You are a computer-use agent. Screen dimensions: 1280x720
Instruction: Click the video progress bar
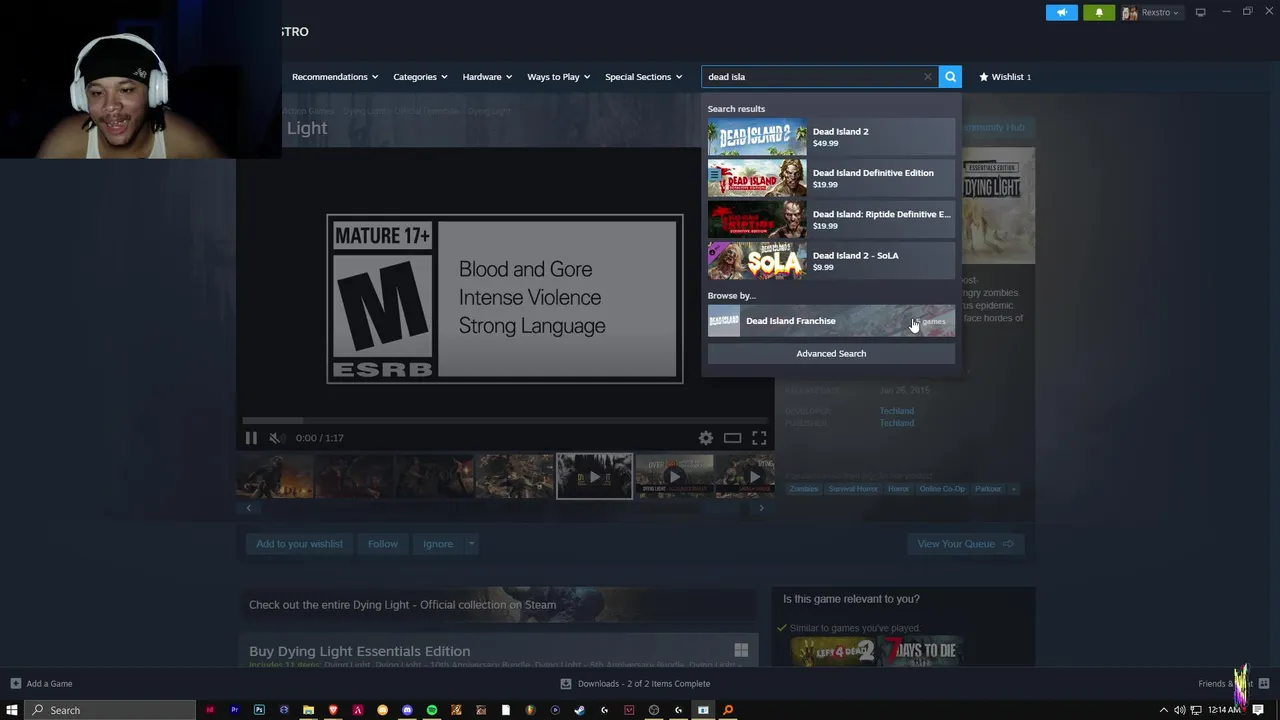[x=505, y=421]
